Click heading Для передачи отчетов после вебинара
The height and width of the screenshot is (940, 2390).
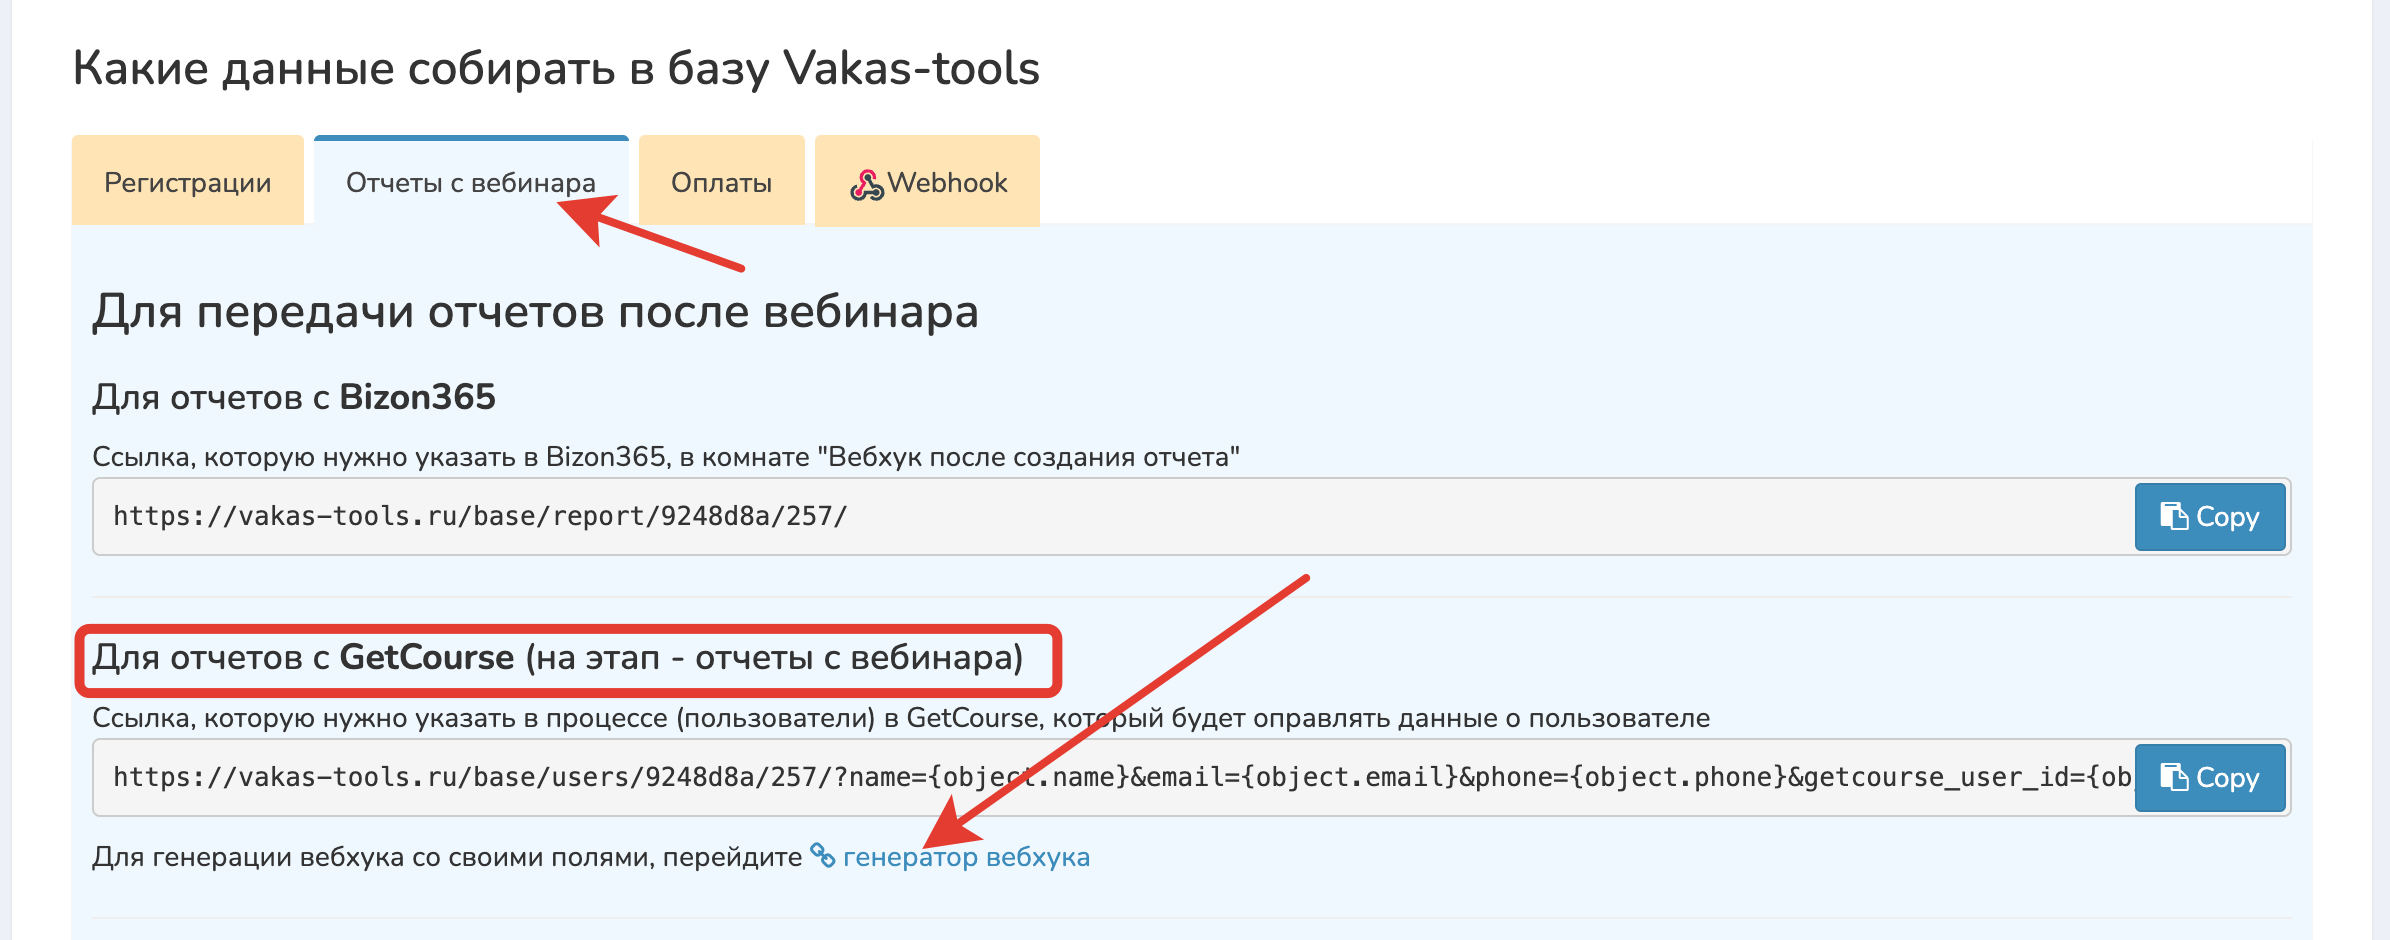(535, 311)
